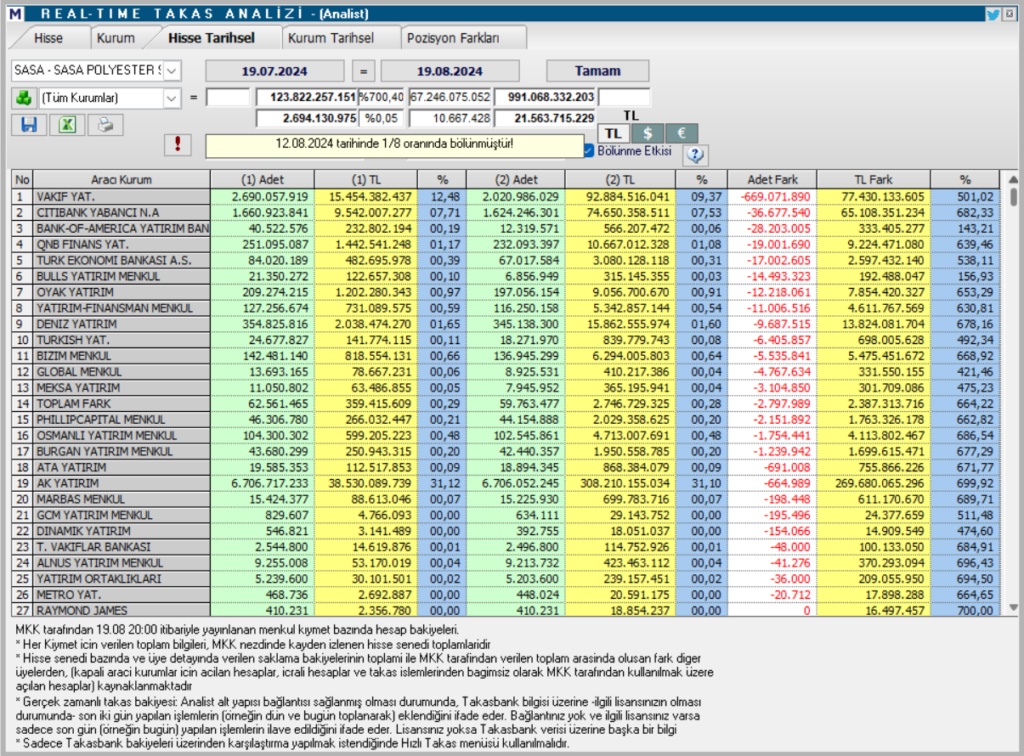Click the Twitter bird icon in title bar
The width and height of the screenshot is (1024, 756).
tap(993, 14)
